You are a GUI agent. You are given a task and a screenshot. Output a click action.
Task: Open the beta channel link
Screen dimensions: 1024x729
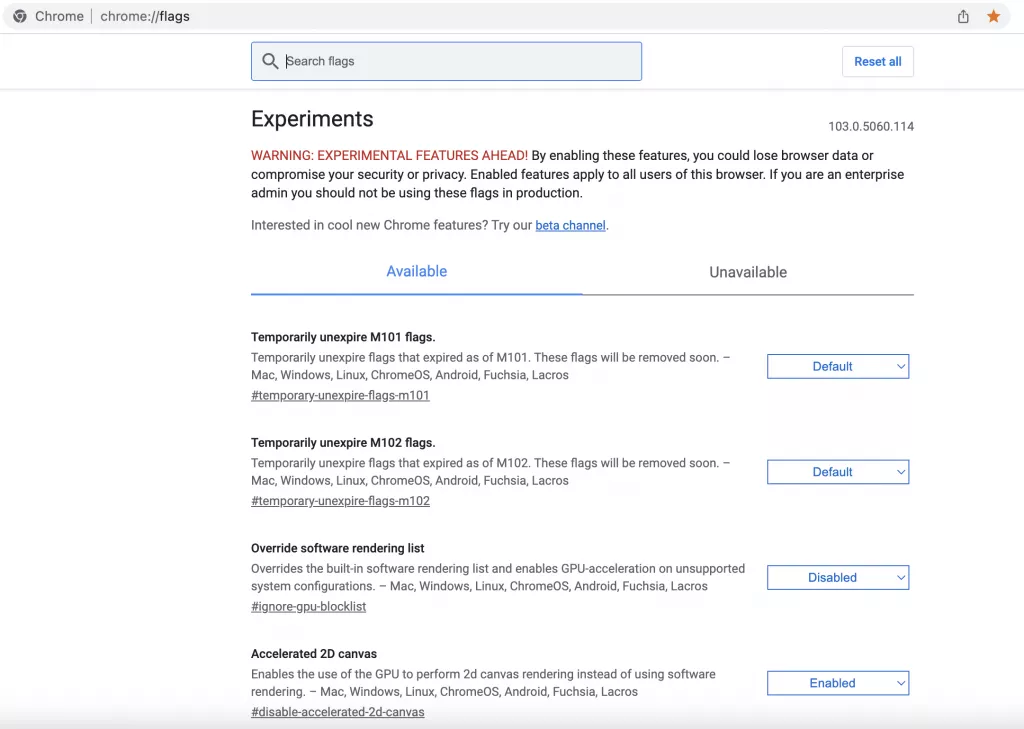570,226
